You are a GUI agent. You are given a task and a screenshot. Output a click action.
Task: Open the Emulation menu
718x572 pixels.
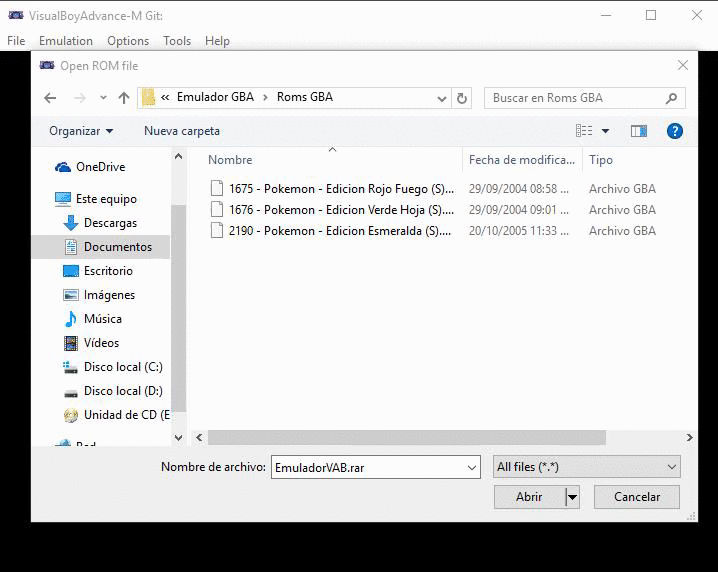tap(65, 41)
